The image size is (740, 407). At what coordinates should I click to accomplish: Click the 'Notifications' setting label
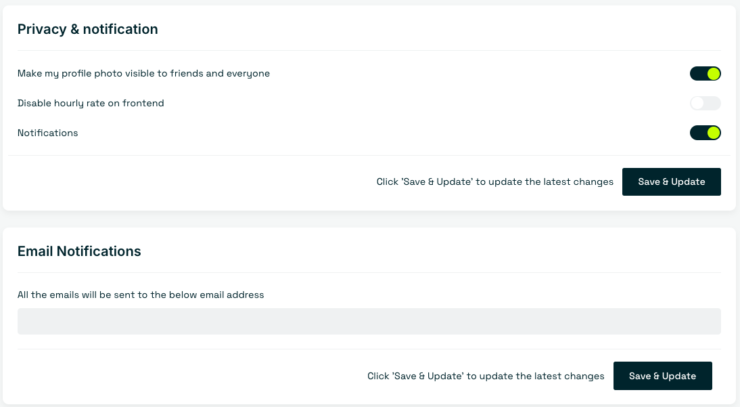[48, 133]
